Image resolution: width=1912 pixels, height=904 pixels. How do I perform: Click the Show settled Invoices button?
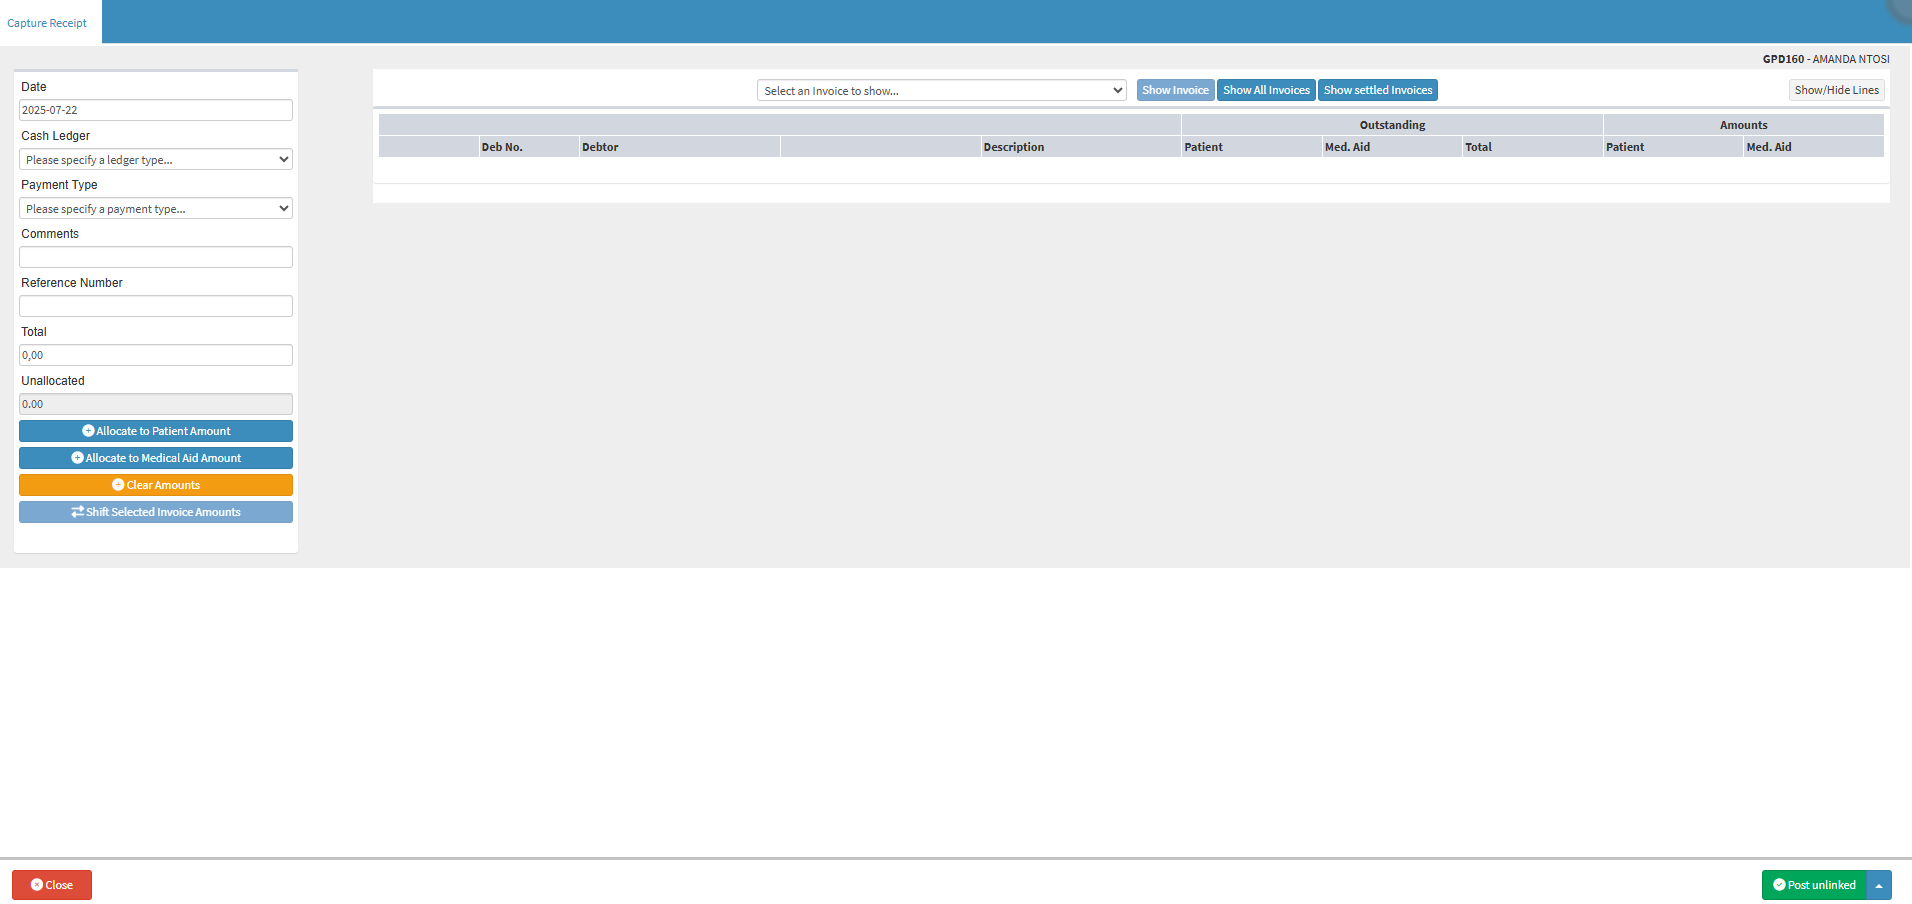[x=1378, y=90]
